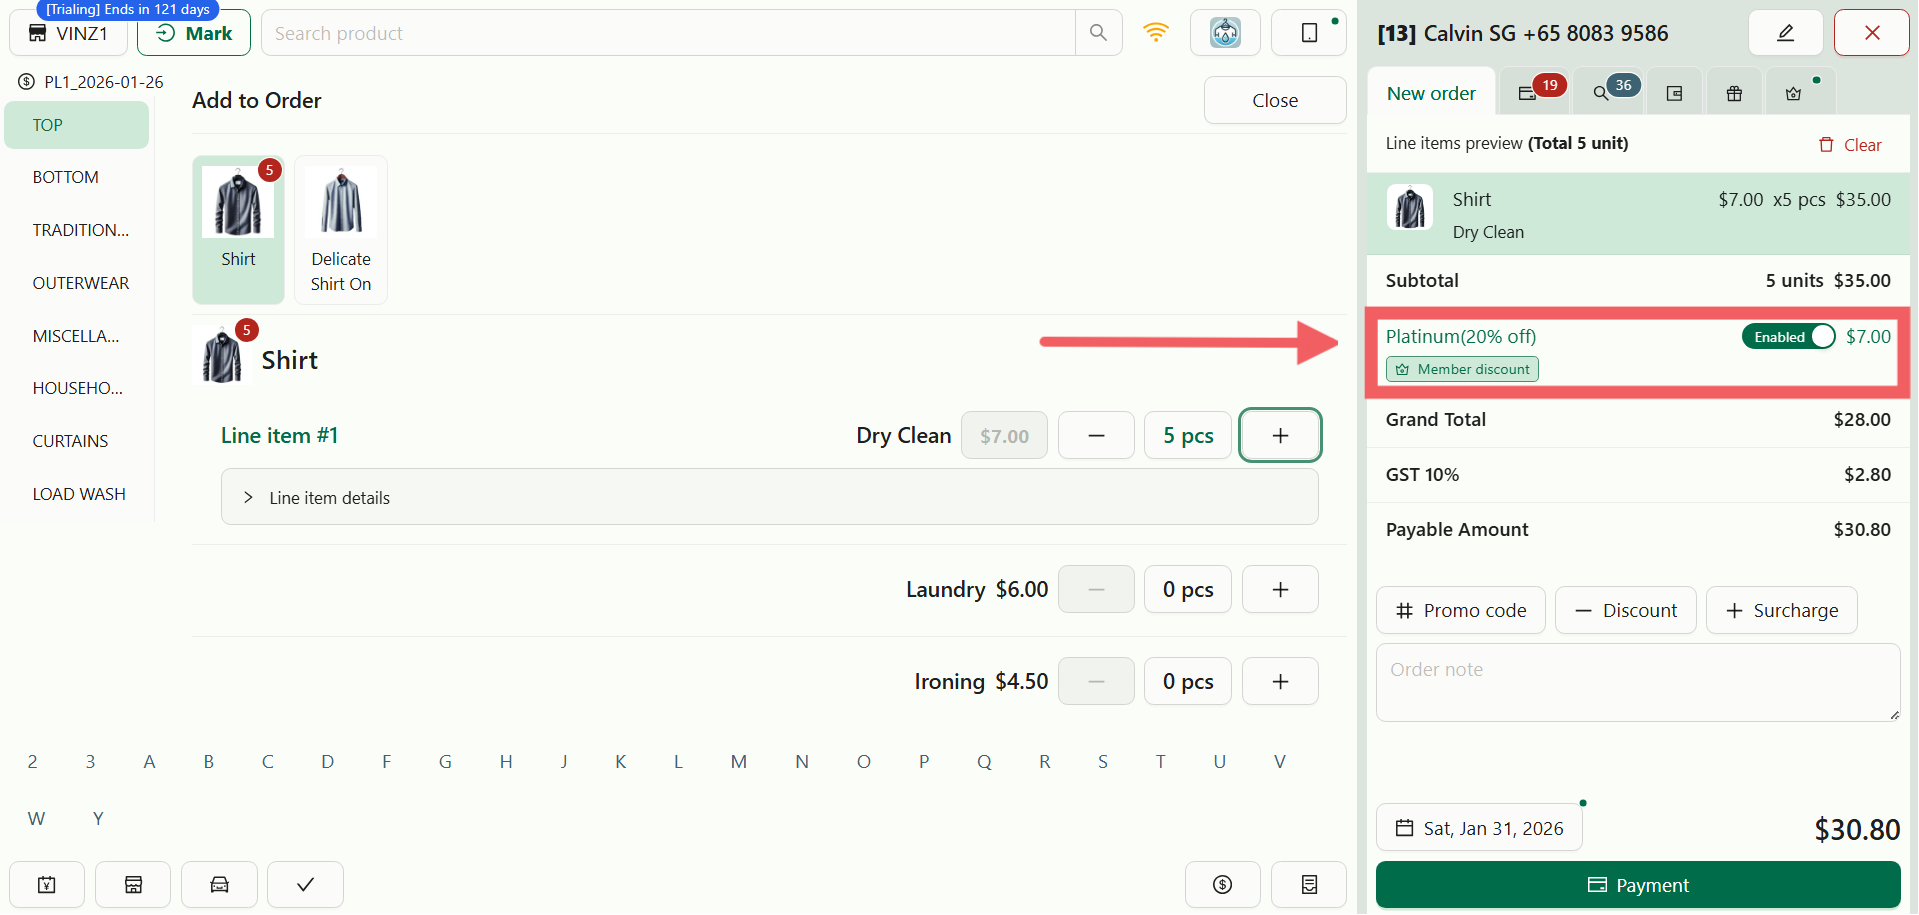This screenshot has height=915, width=1919.
Task: Filter products by number 2
Action: [32, 762]
